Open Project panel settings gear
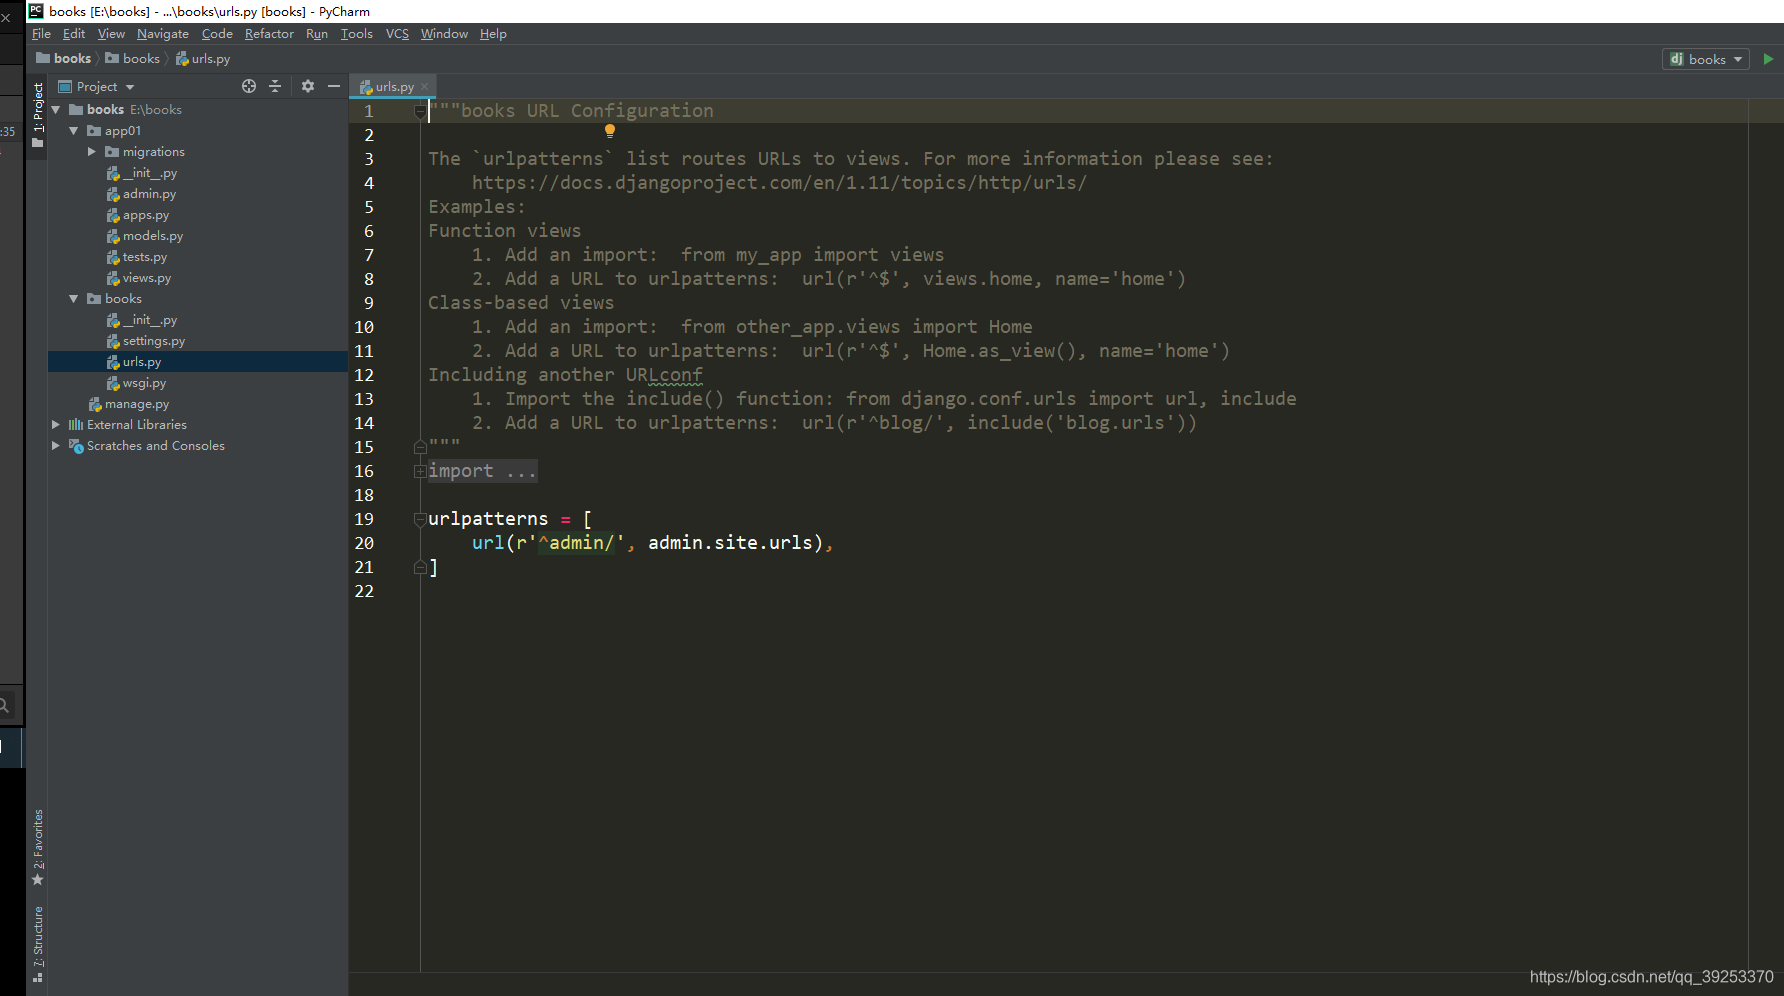The width and height of the screenshot is (1784, 996). coord(308,87)
